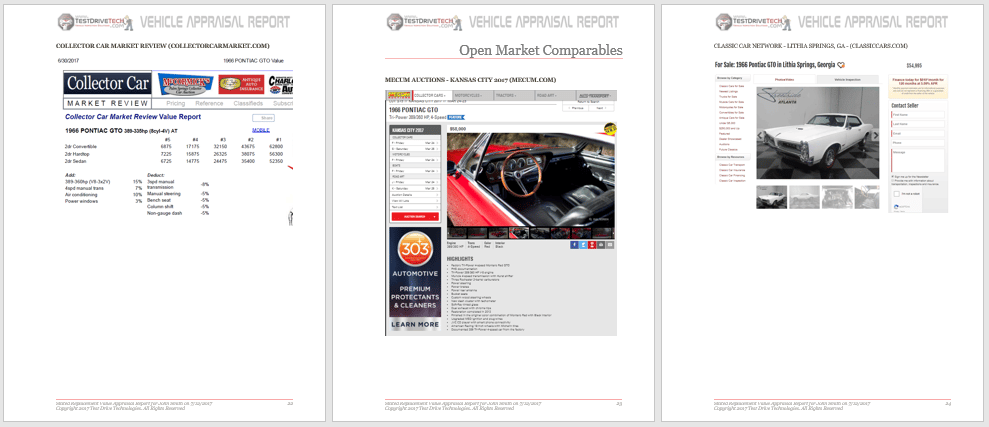This screenshot has width=989, height=427.
Task: Click the Share button on value report
Action: (264, 117)
